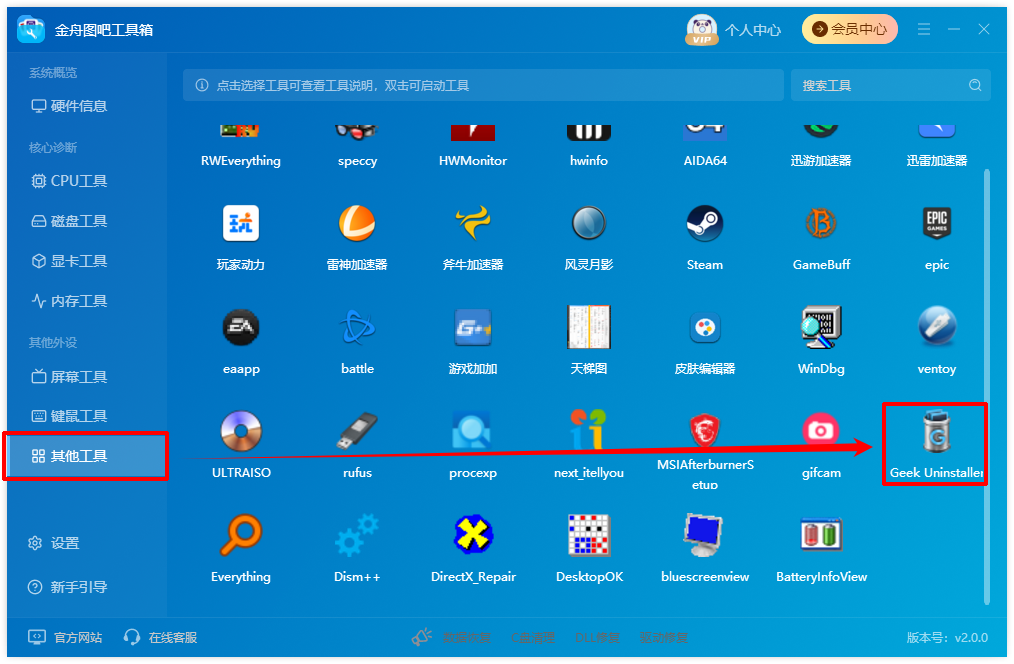
Task: Click the rufus USB drive icon
Action: [357, 431]
